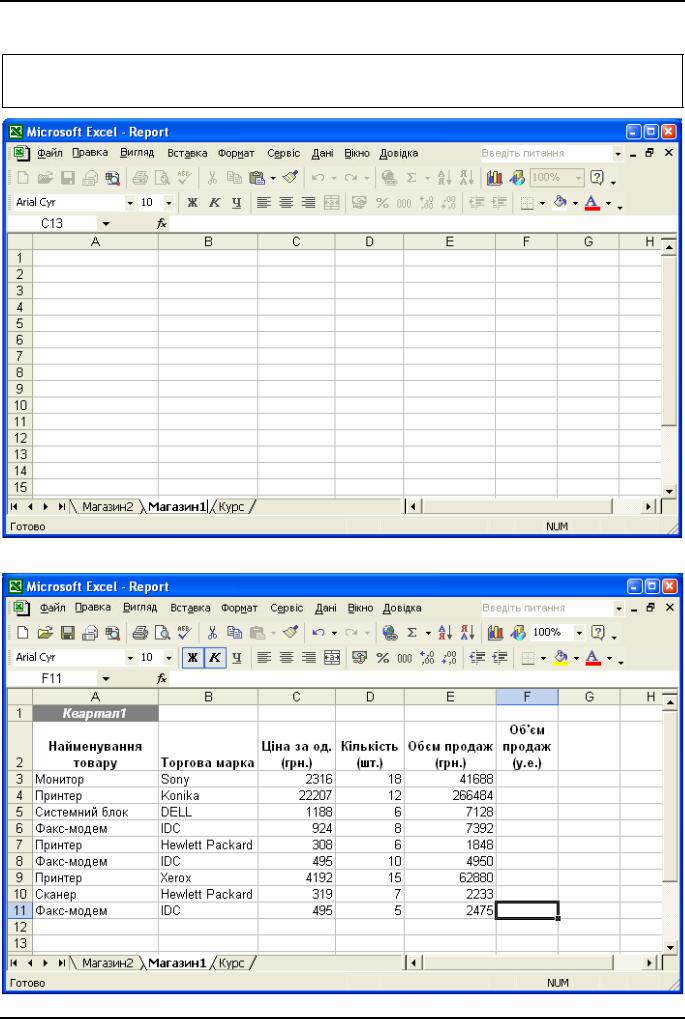Open Вставка menu in the data-sheet window
Screen dimensions: 685x1019
(x=190, y=608)
